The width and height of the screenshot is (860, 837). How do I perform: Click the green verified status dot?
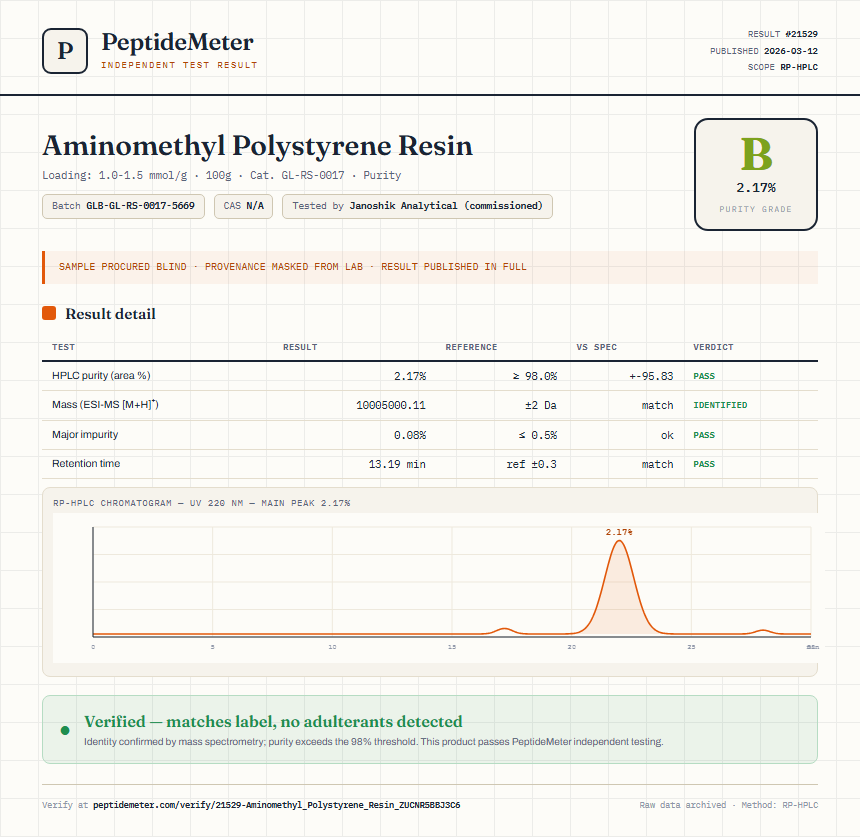(x=65, y=730)
